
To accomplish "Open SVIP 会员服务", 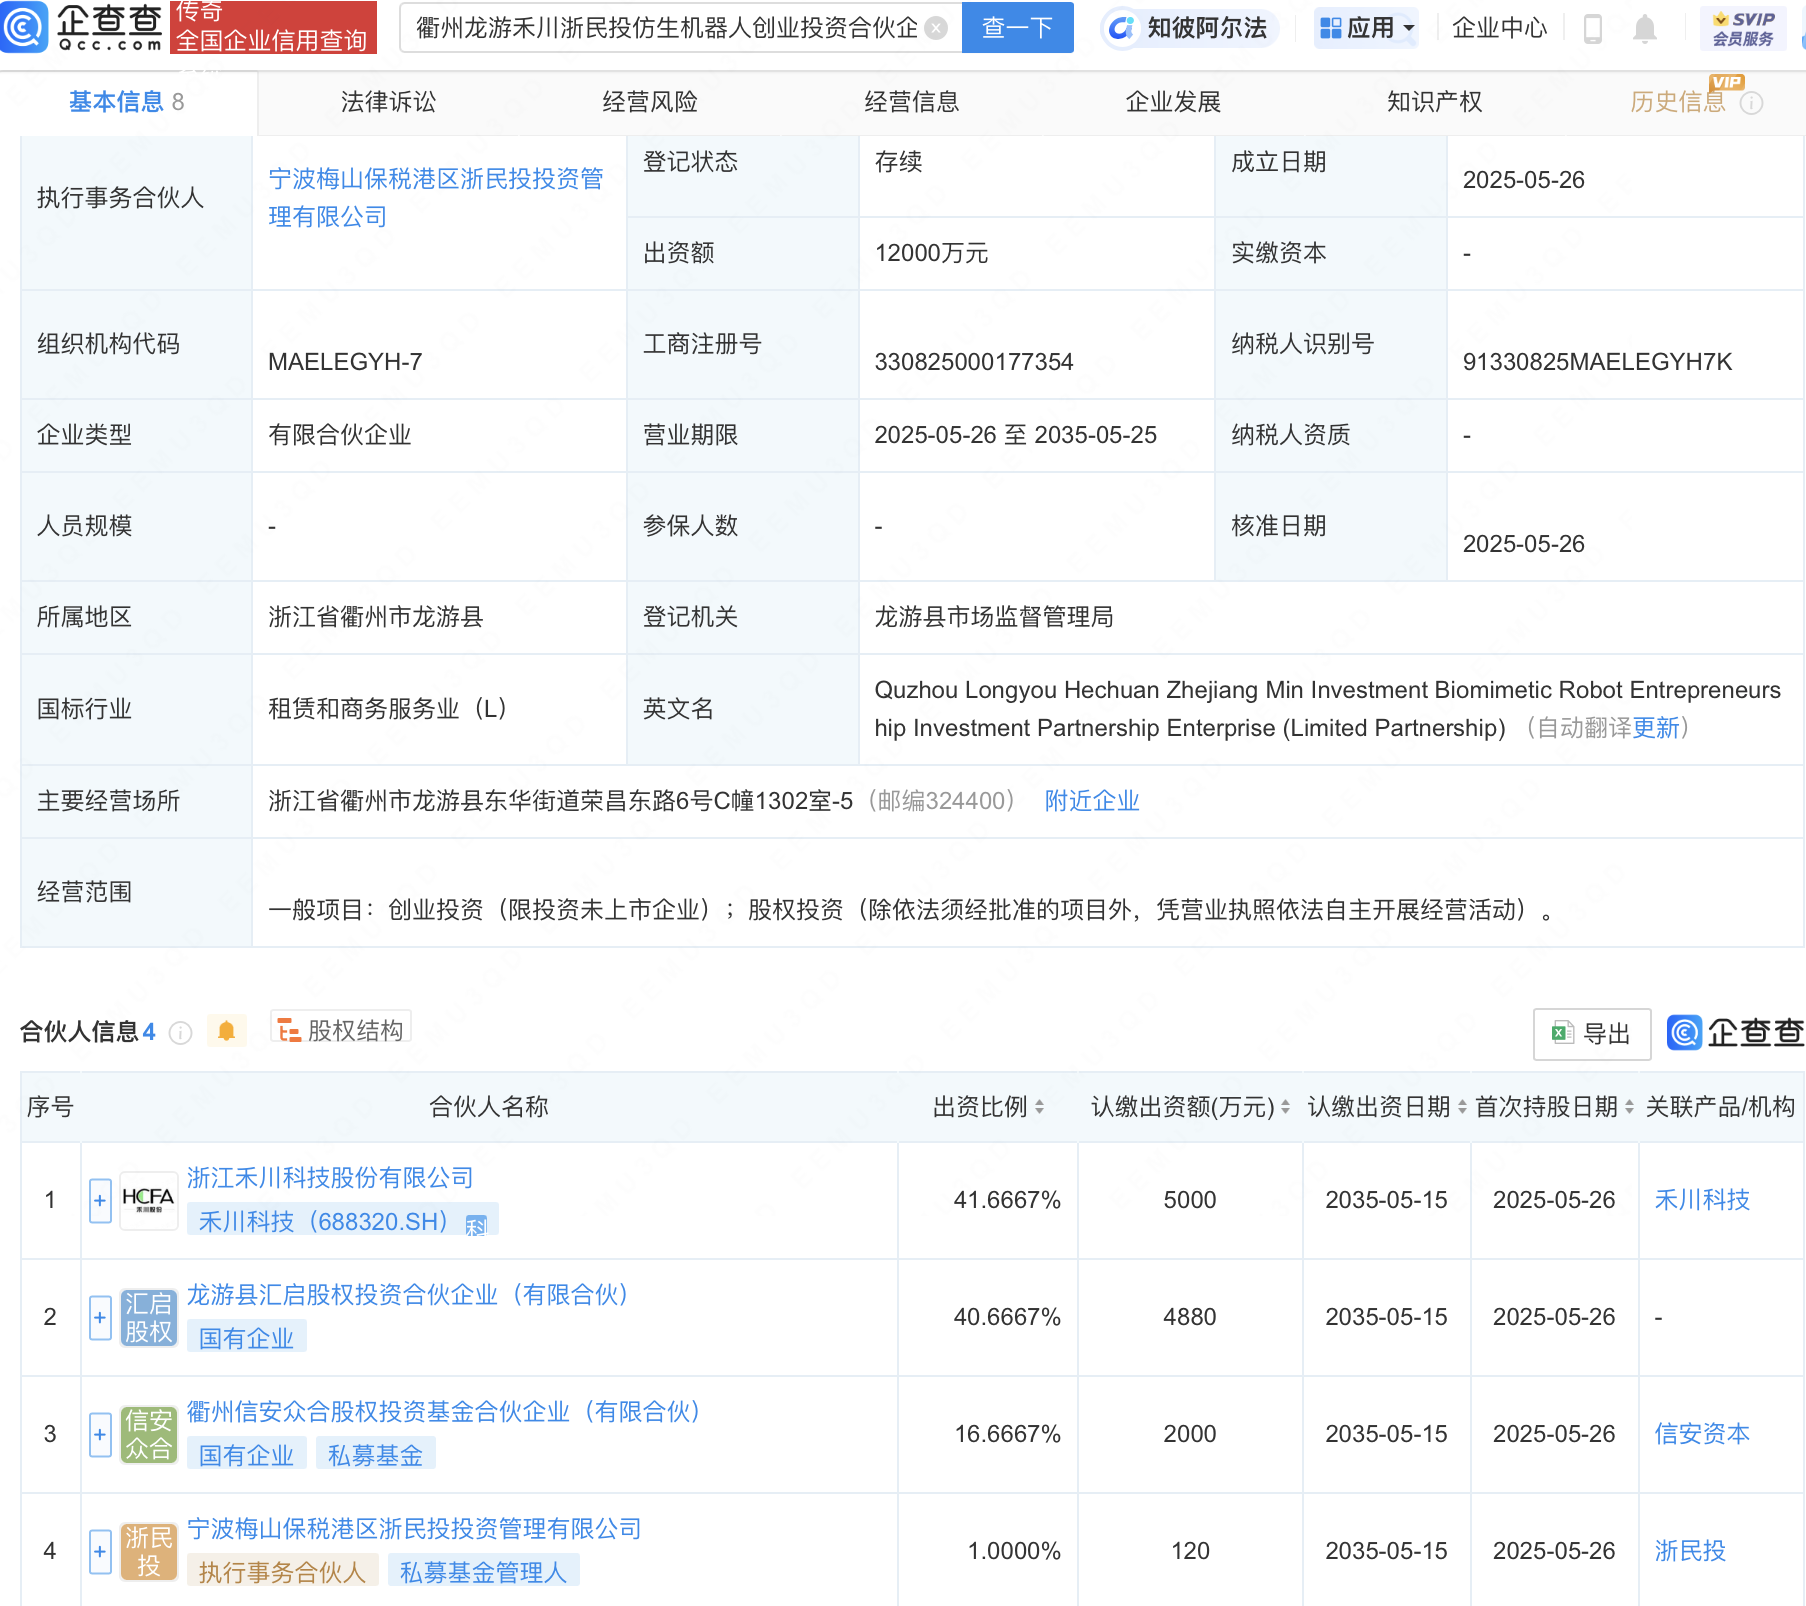I will 1743,28.
